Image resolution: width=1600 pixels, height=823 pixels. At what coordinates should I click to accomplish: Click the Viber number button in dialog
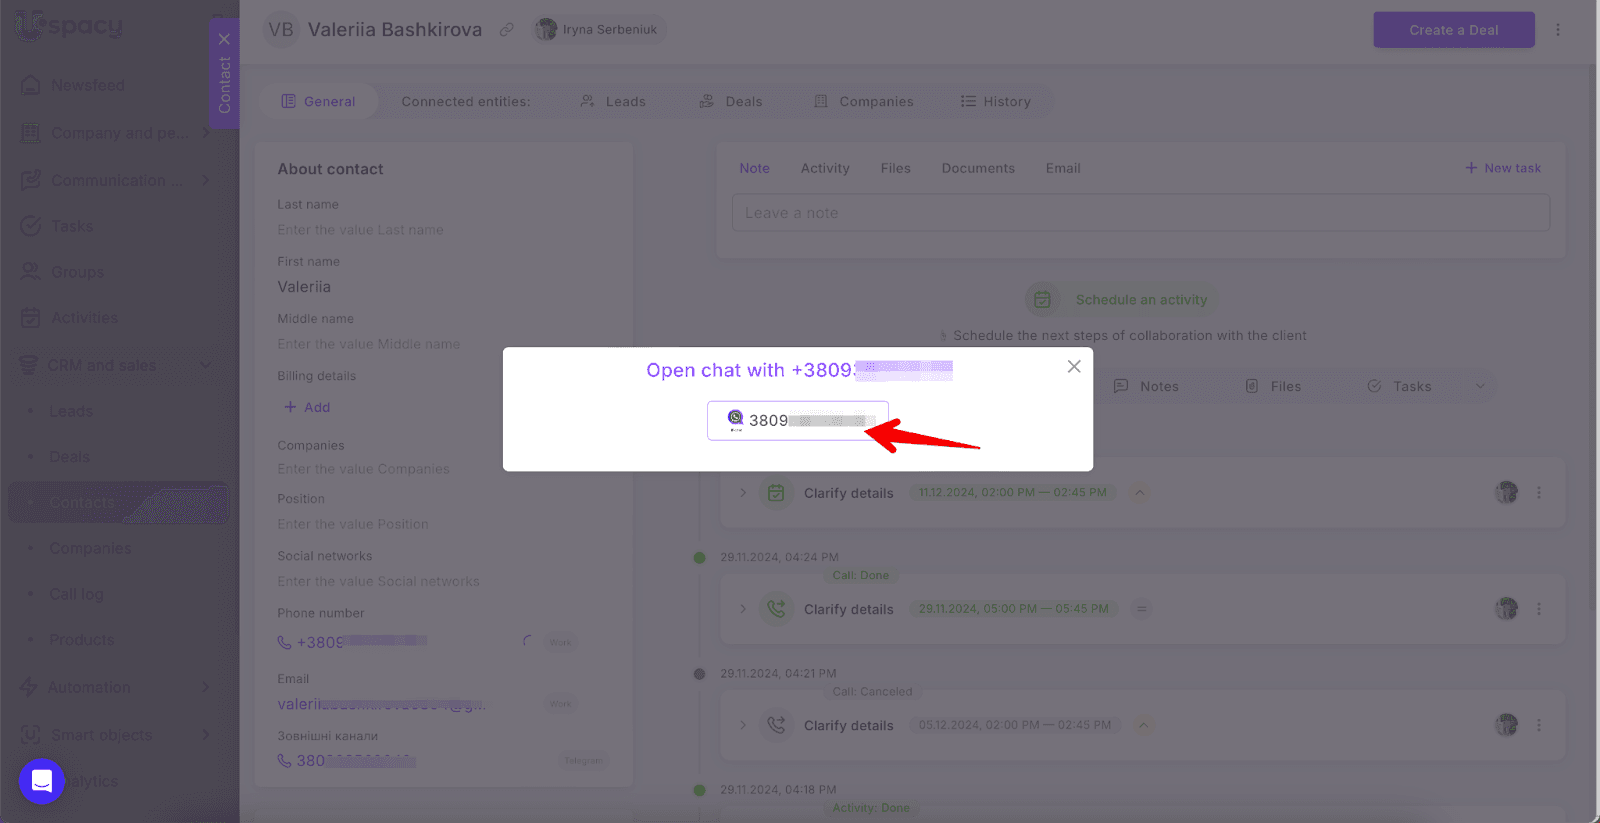tap(797, 421)
